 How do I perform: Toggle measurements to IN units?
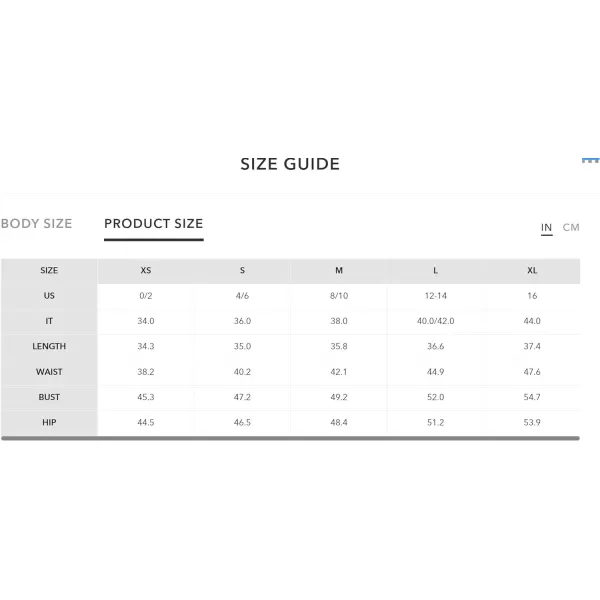tap(546, 227)
